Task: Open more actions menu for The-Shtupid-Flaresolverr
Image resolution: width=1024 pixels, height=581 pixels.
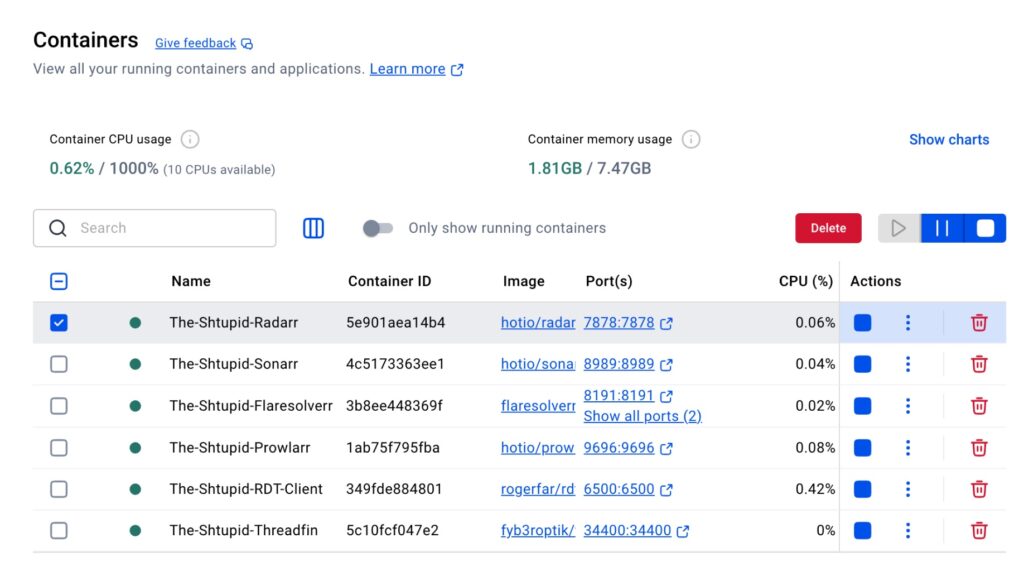Action: point(908,406)
